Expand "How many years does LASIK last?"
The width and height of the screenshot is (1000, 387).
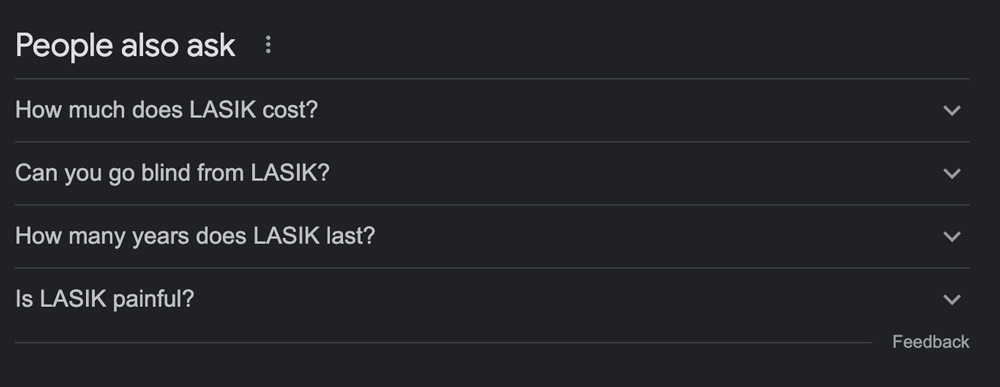tap(492, 237)
